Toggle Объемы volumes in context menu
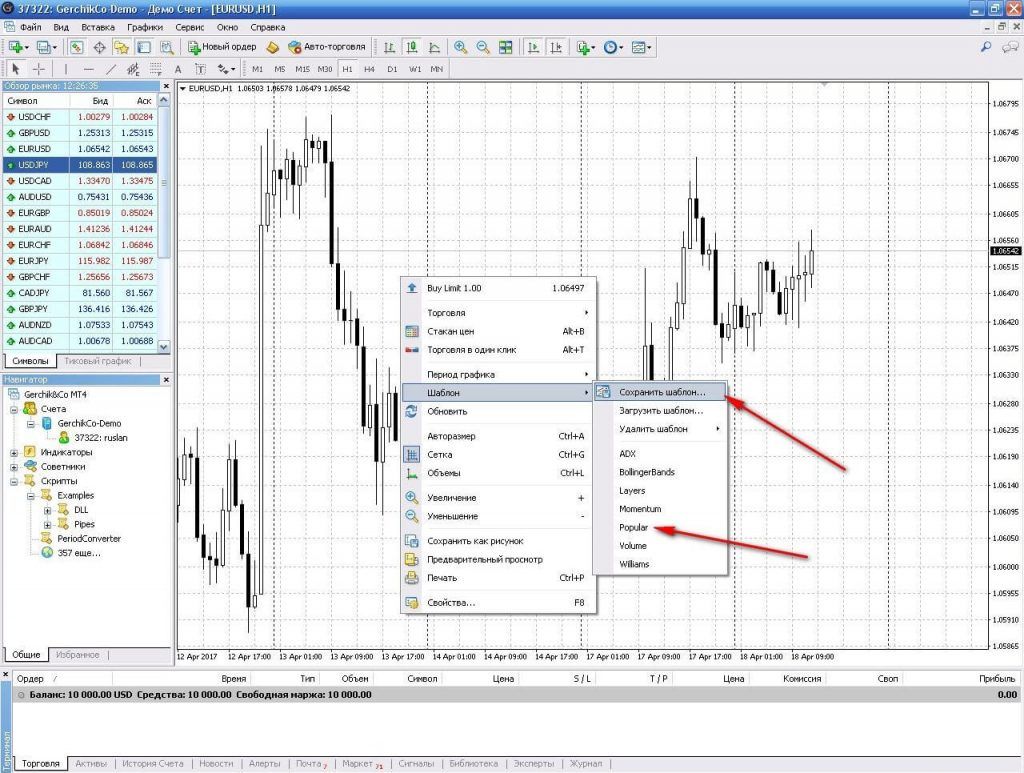 click(x=443, y=473)
